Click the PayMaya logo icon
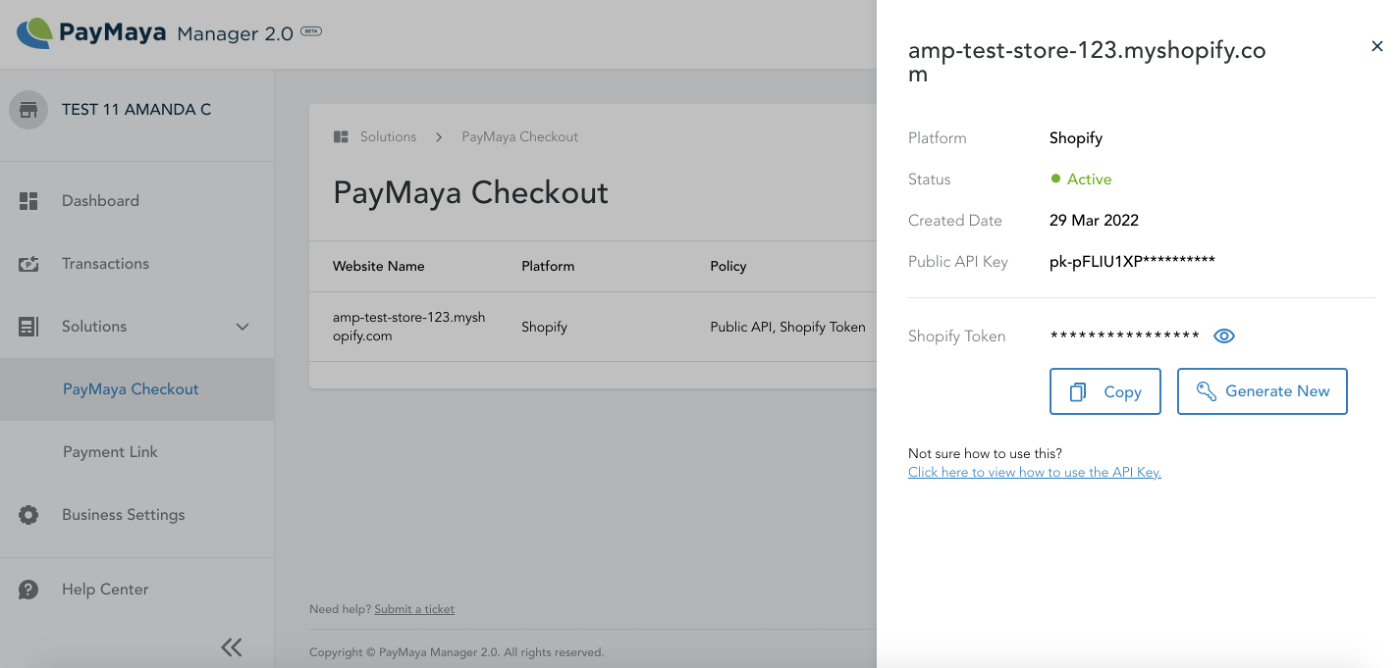The width and height of the screenshot is (1400, 668). tap(35, 33)
